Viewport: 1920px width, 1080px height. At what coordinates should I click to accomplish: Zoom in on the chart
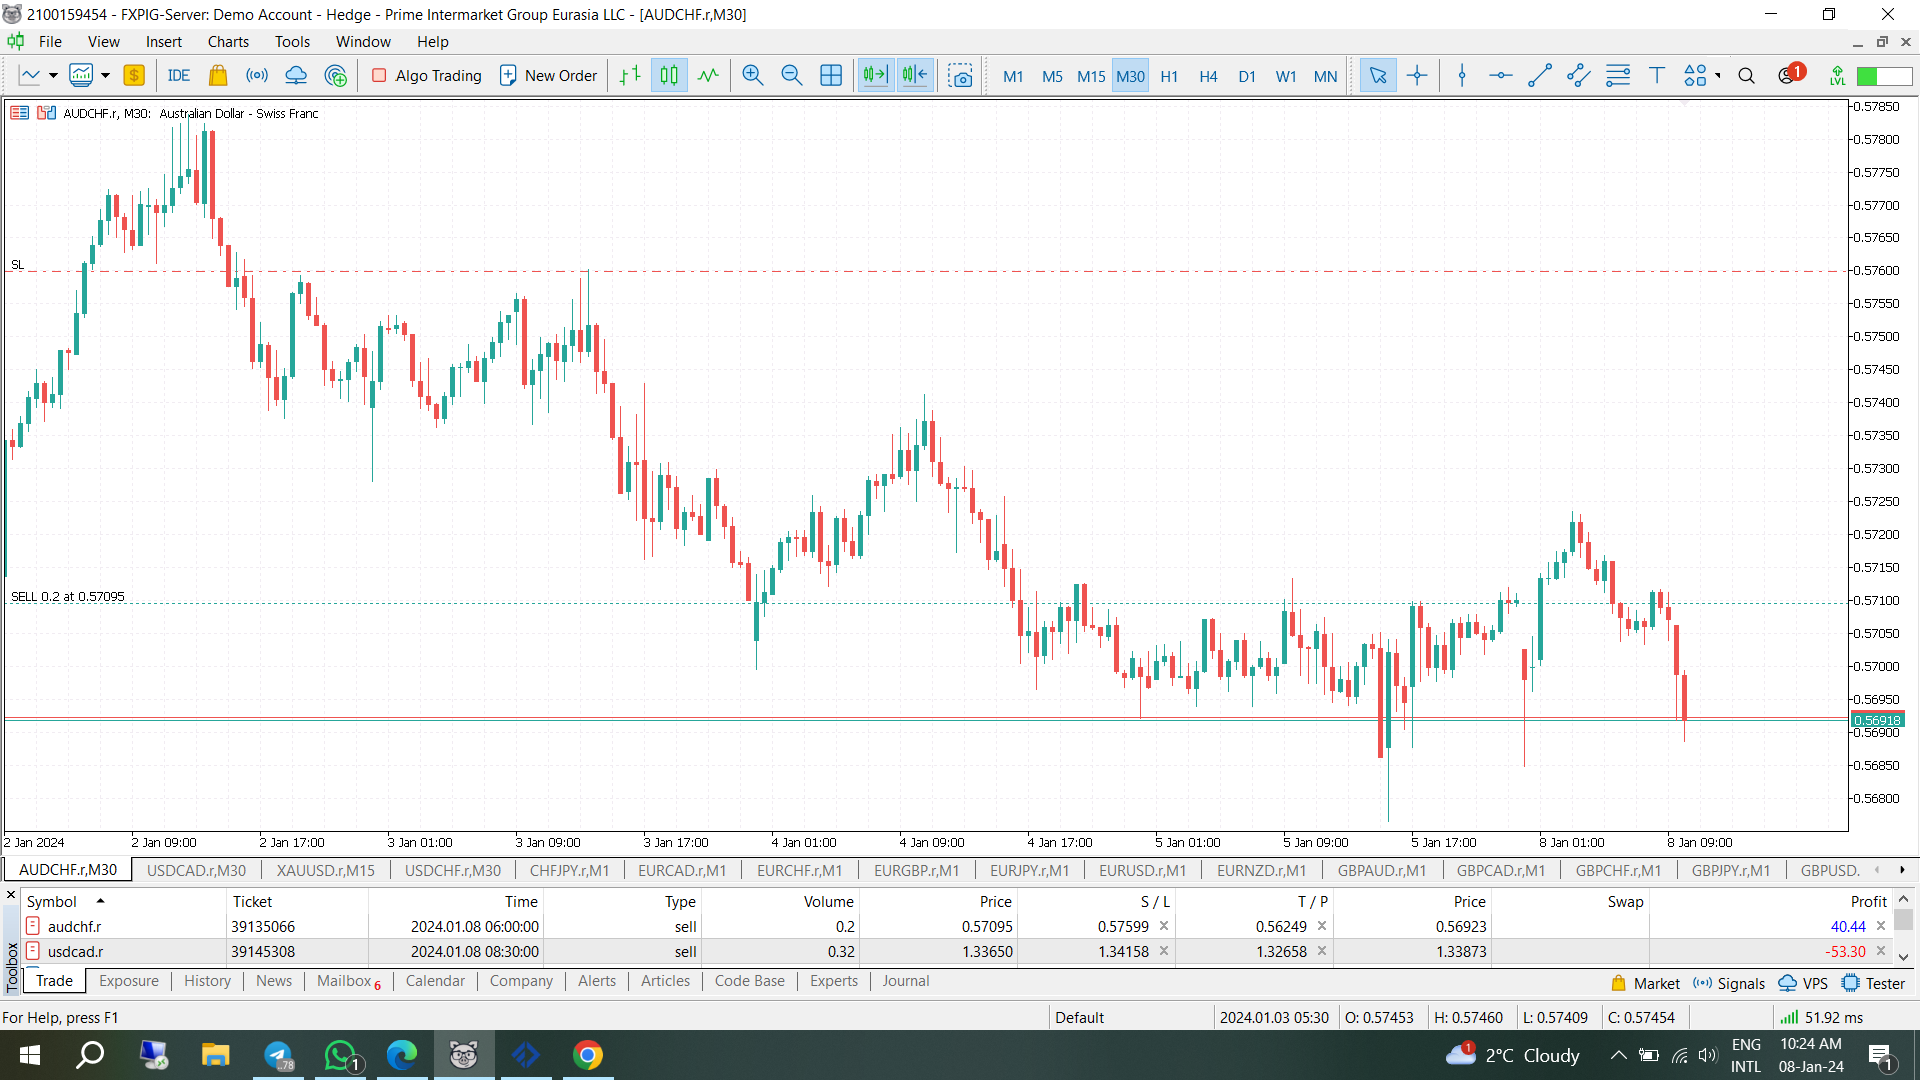[x=753, y=75]
